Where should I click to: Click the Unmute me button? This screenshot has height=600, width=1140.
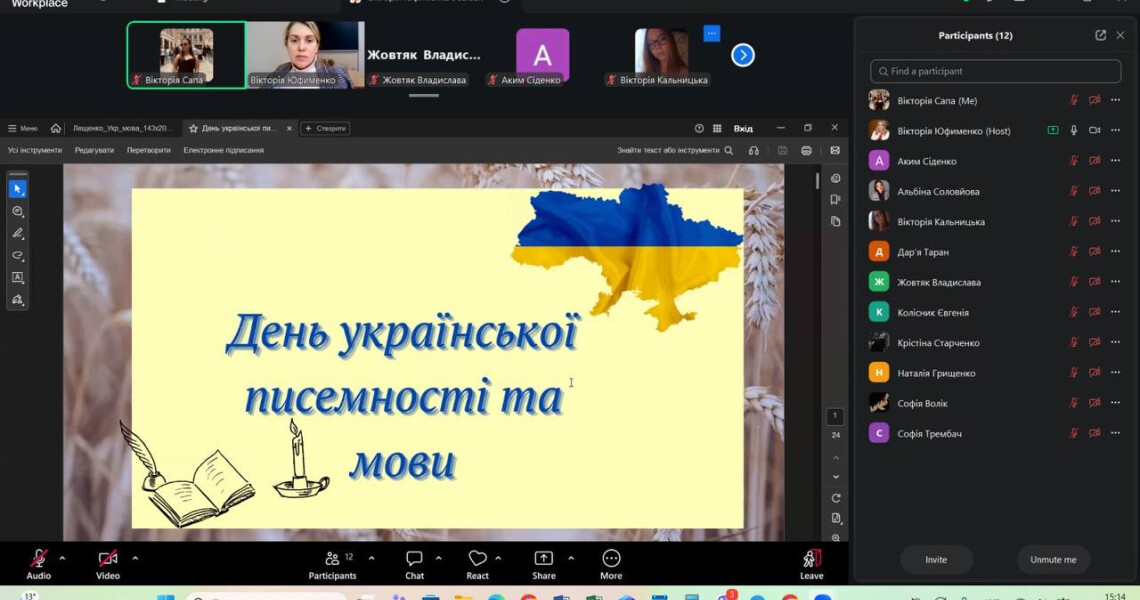(x=1053, y=559)
